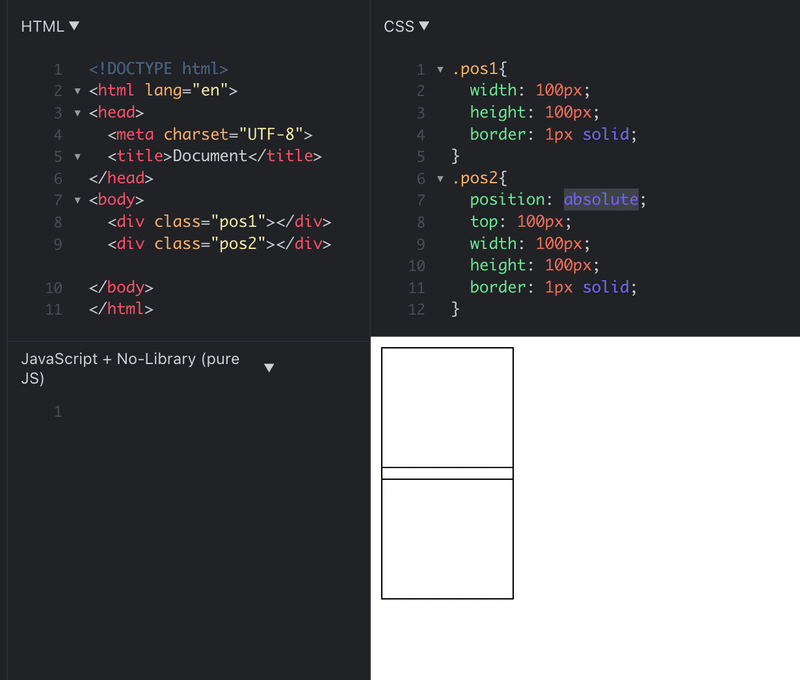Collapse the title line fold arrow
The height and width of the screenshot is (680, 800).
[78, 157]
